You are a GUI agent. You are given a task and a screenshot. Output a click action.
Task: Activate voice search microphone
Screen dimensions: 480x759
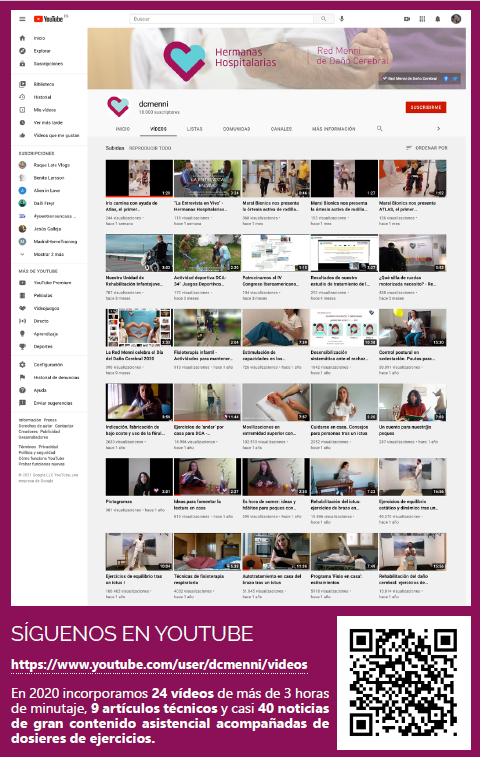pyautogui.click(x=342, y=19)
